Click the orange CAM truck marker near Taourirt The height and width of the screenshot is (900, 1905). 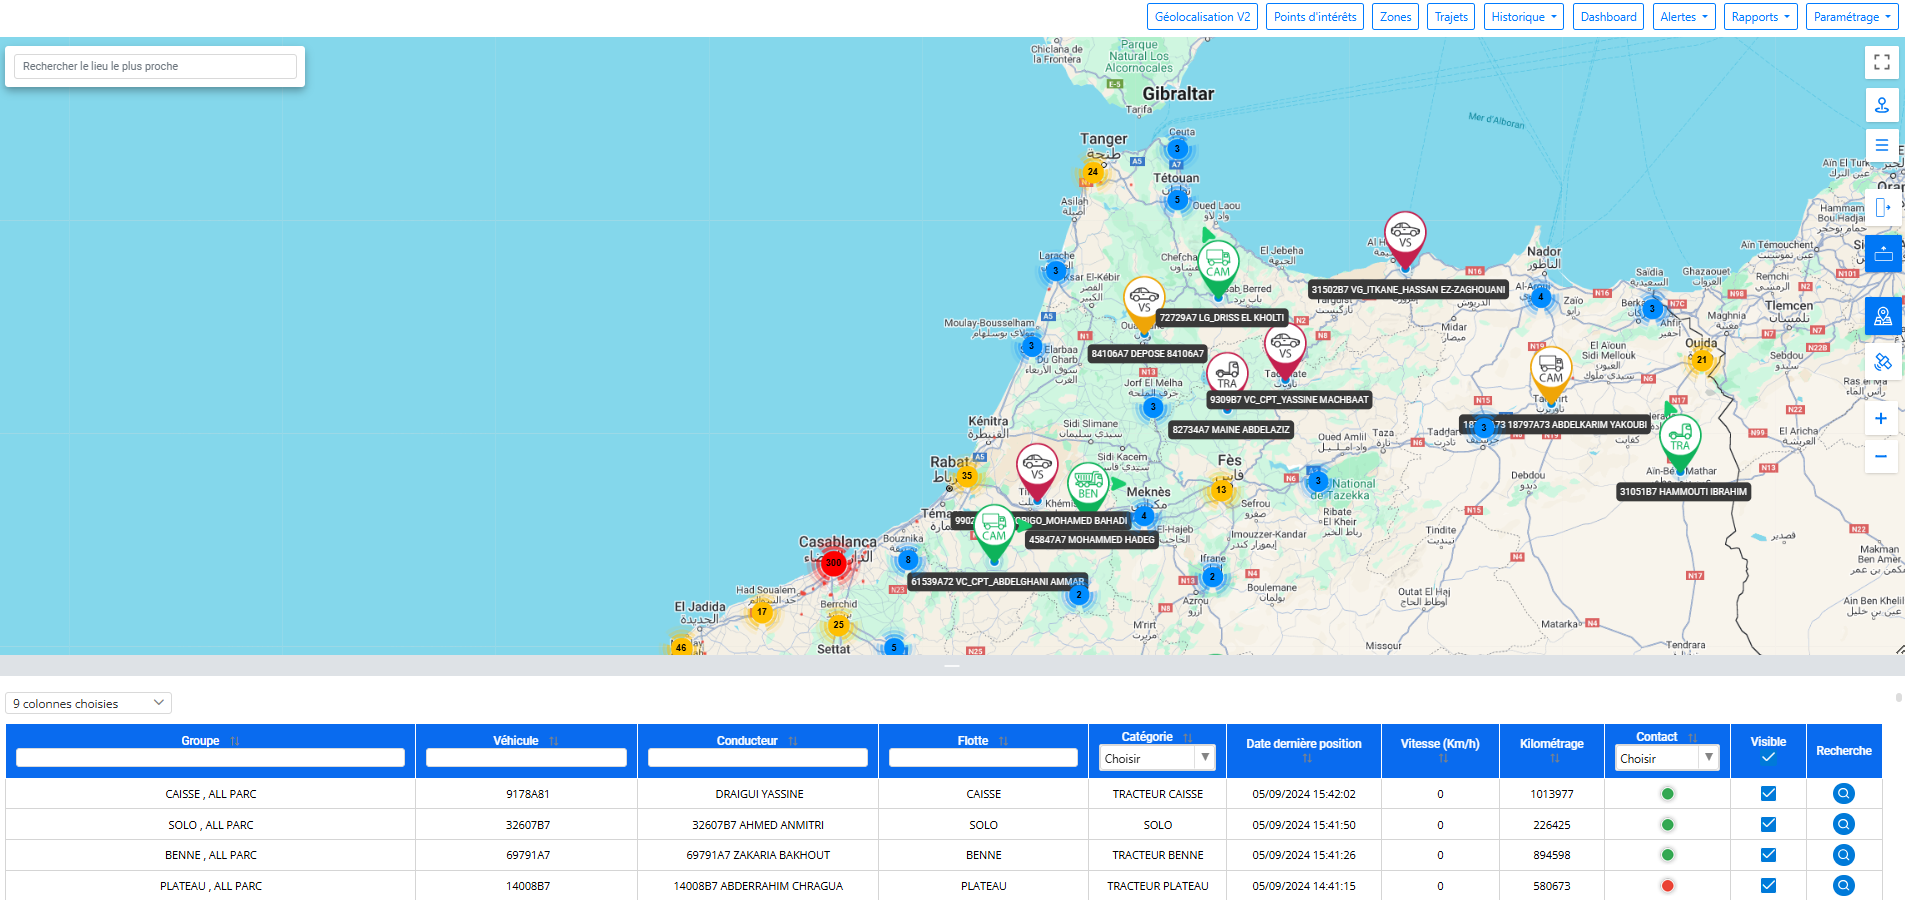(1551, 372)
